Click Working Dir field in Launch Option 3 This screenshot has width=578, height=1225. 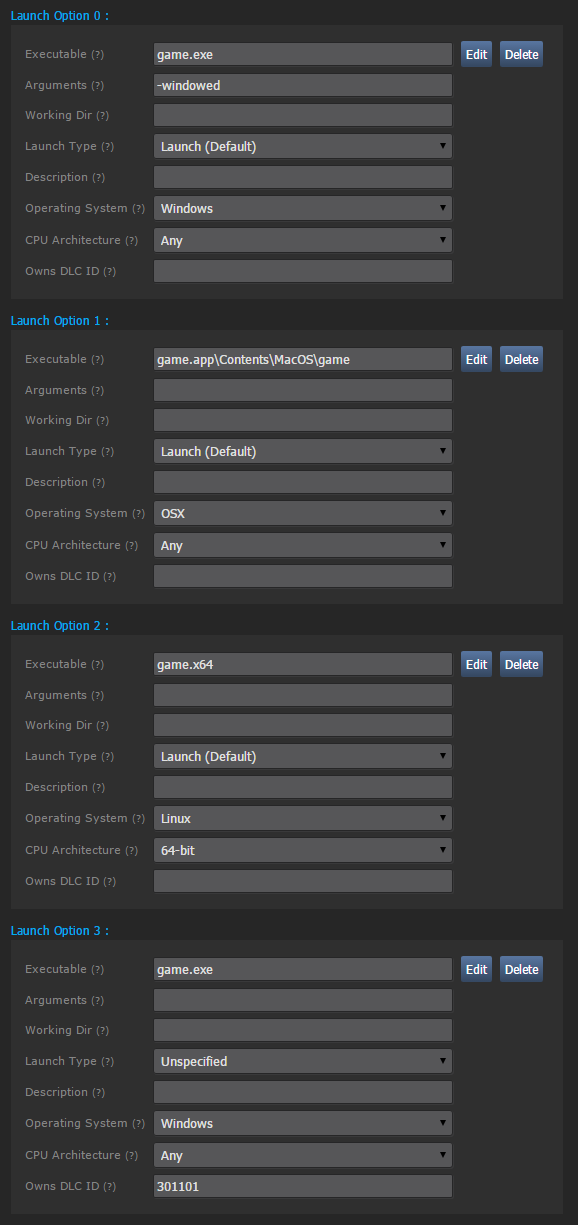(x=303, y=1030)
